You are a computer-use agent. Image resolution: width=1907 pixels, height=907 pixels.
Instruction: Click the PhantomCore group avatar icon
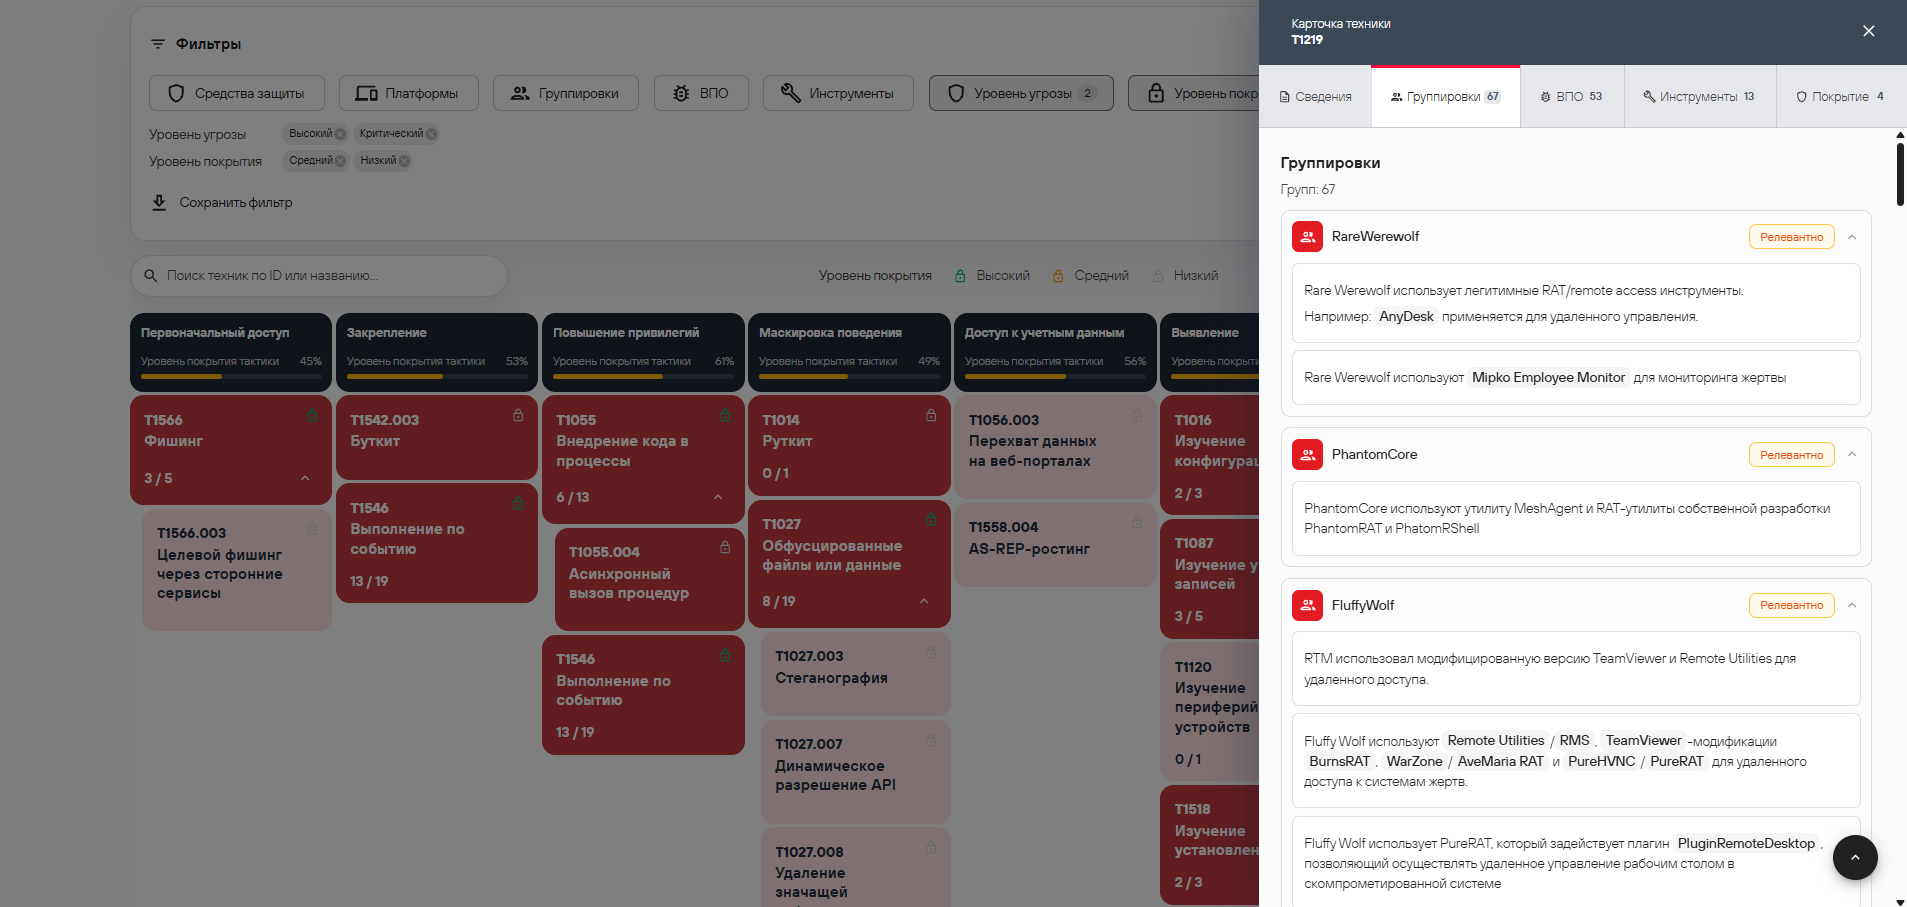(1307, 455)
